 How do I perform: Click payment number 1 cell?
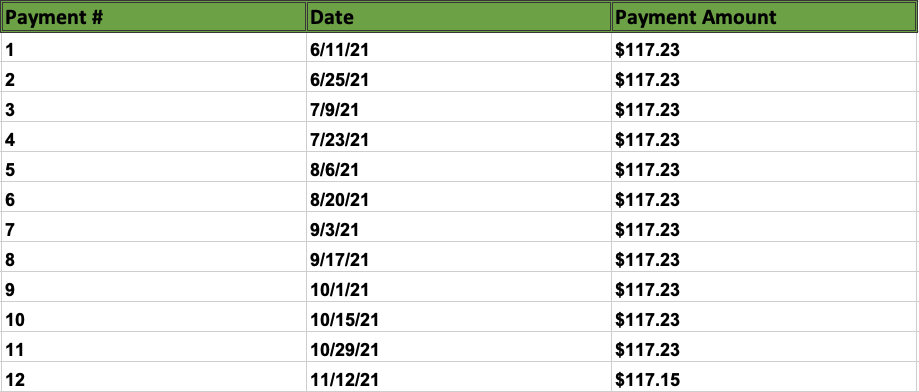click(x=154, y=47)
